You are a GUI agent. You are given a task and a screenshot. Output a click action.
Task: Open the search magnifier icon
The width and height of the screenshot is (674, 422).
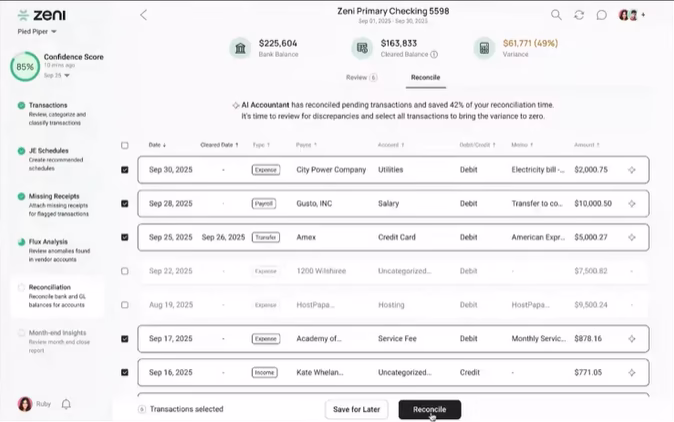tap(556, 15)
